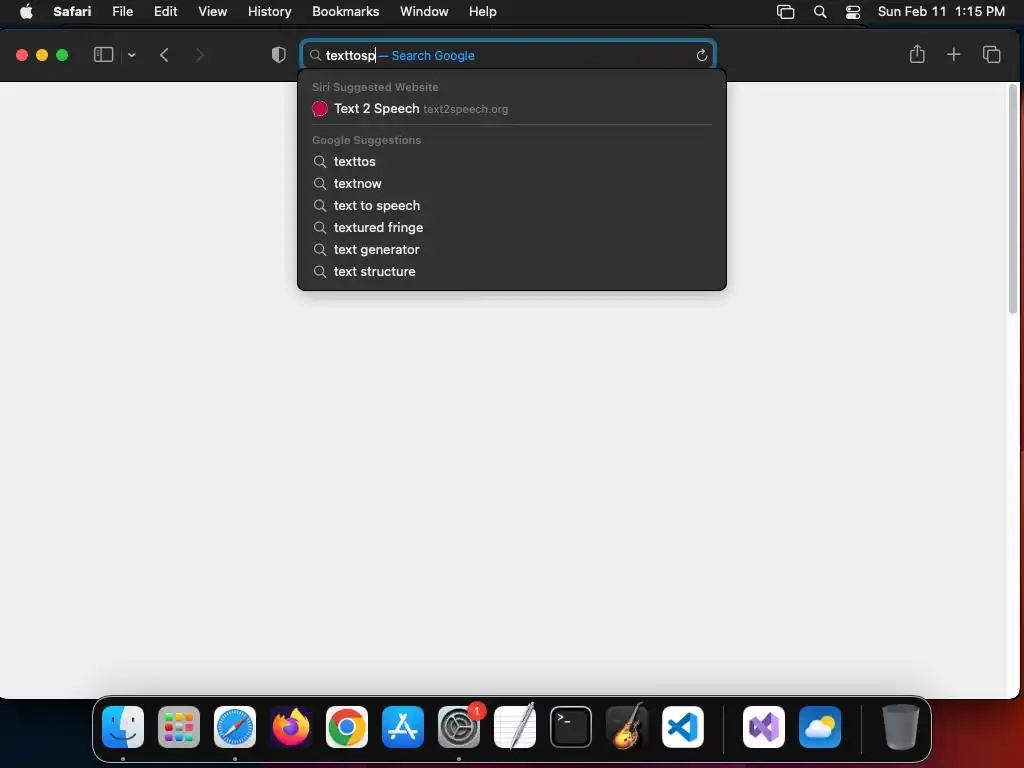
Task: Launch GarageBand from the Dock
Action: tap(627, 727)
